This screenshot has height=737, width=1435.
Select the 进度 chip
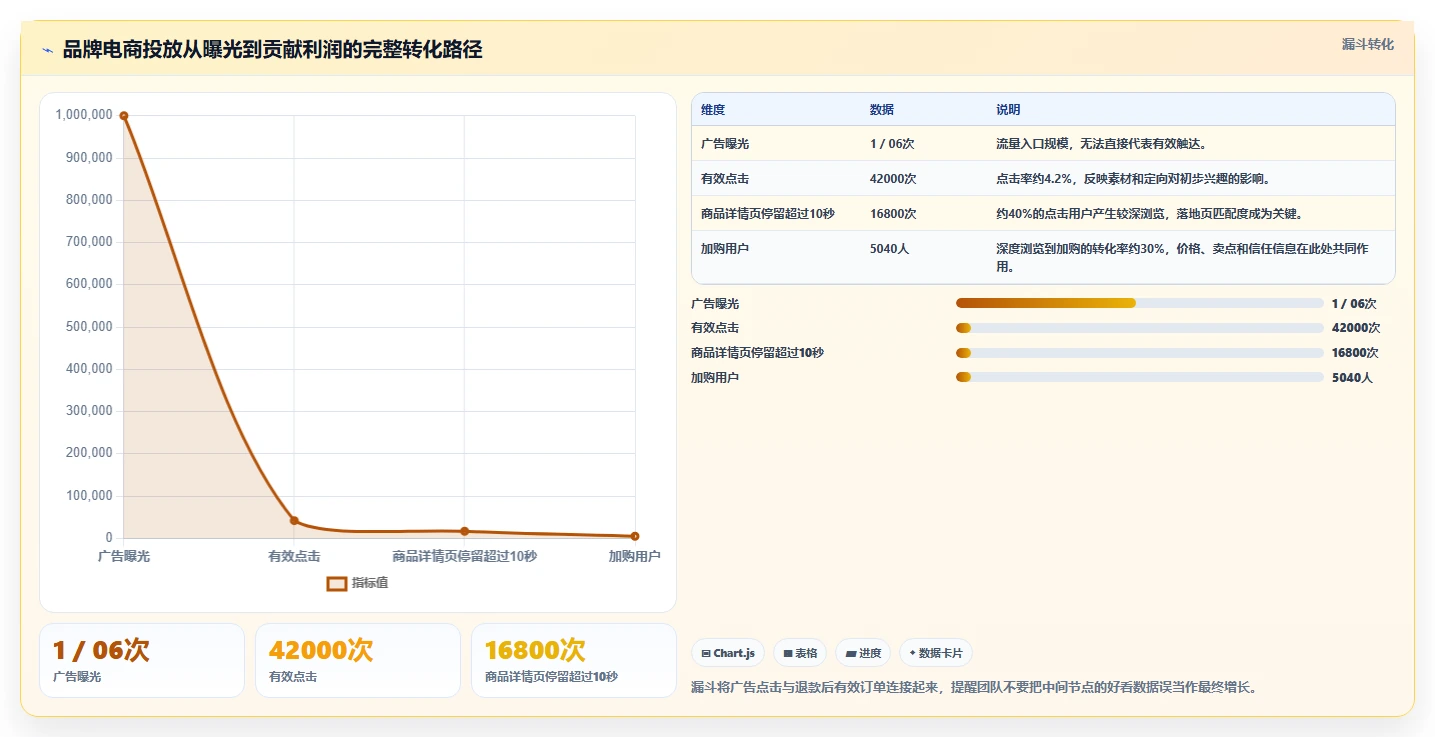click(x=863, y=653)
